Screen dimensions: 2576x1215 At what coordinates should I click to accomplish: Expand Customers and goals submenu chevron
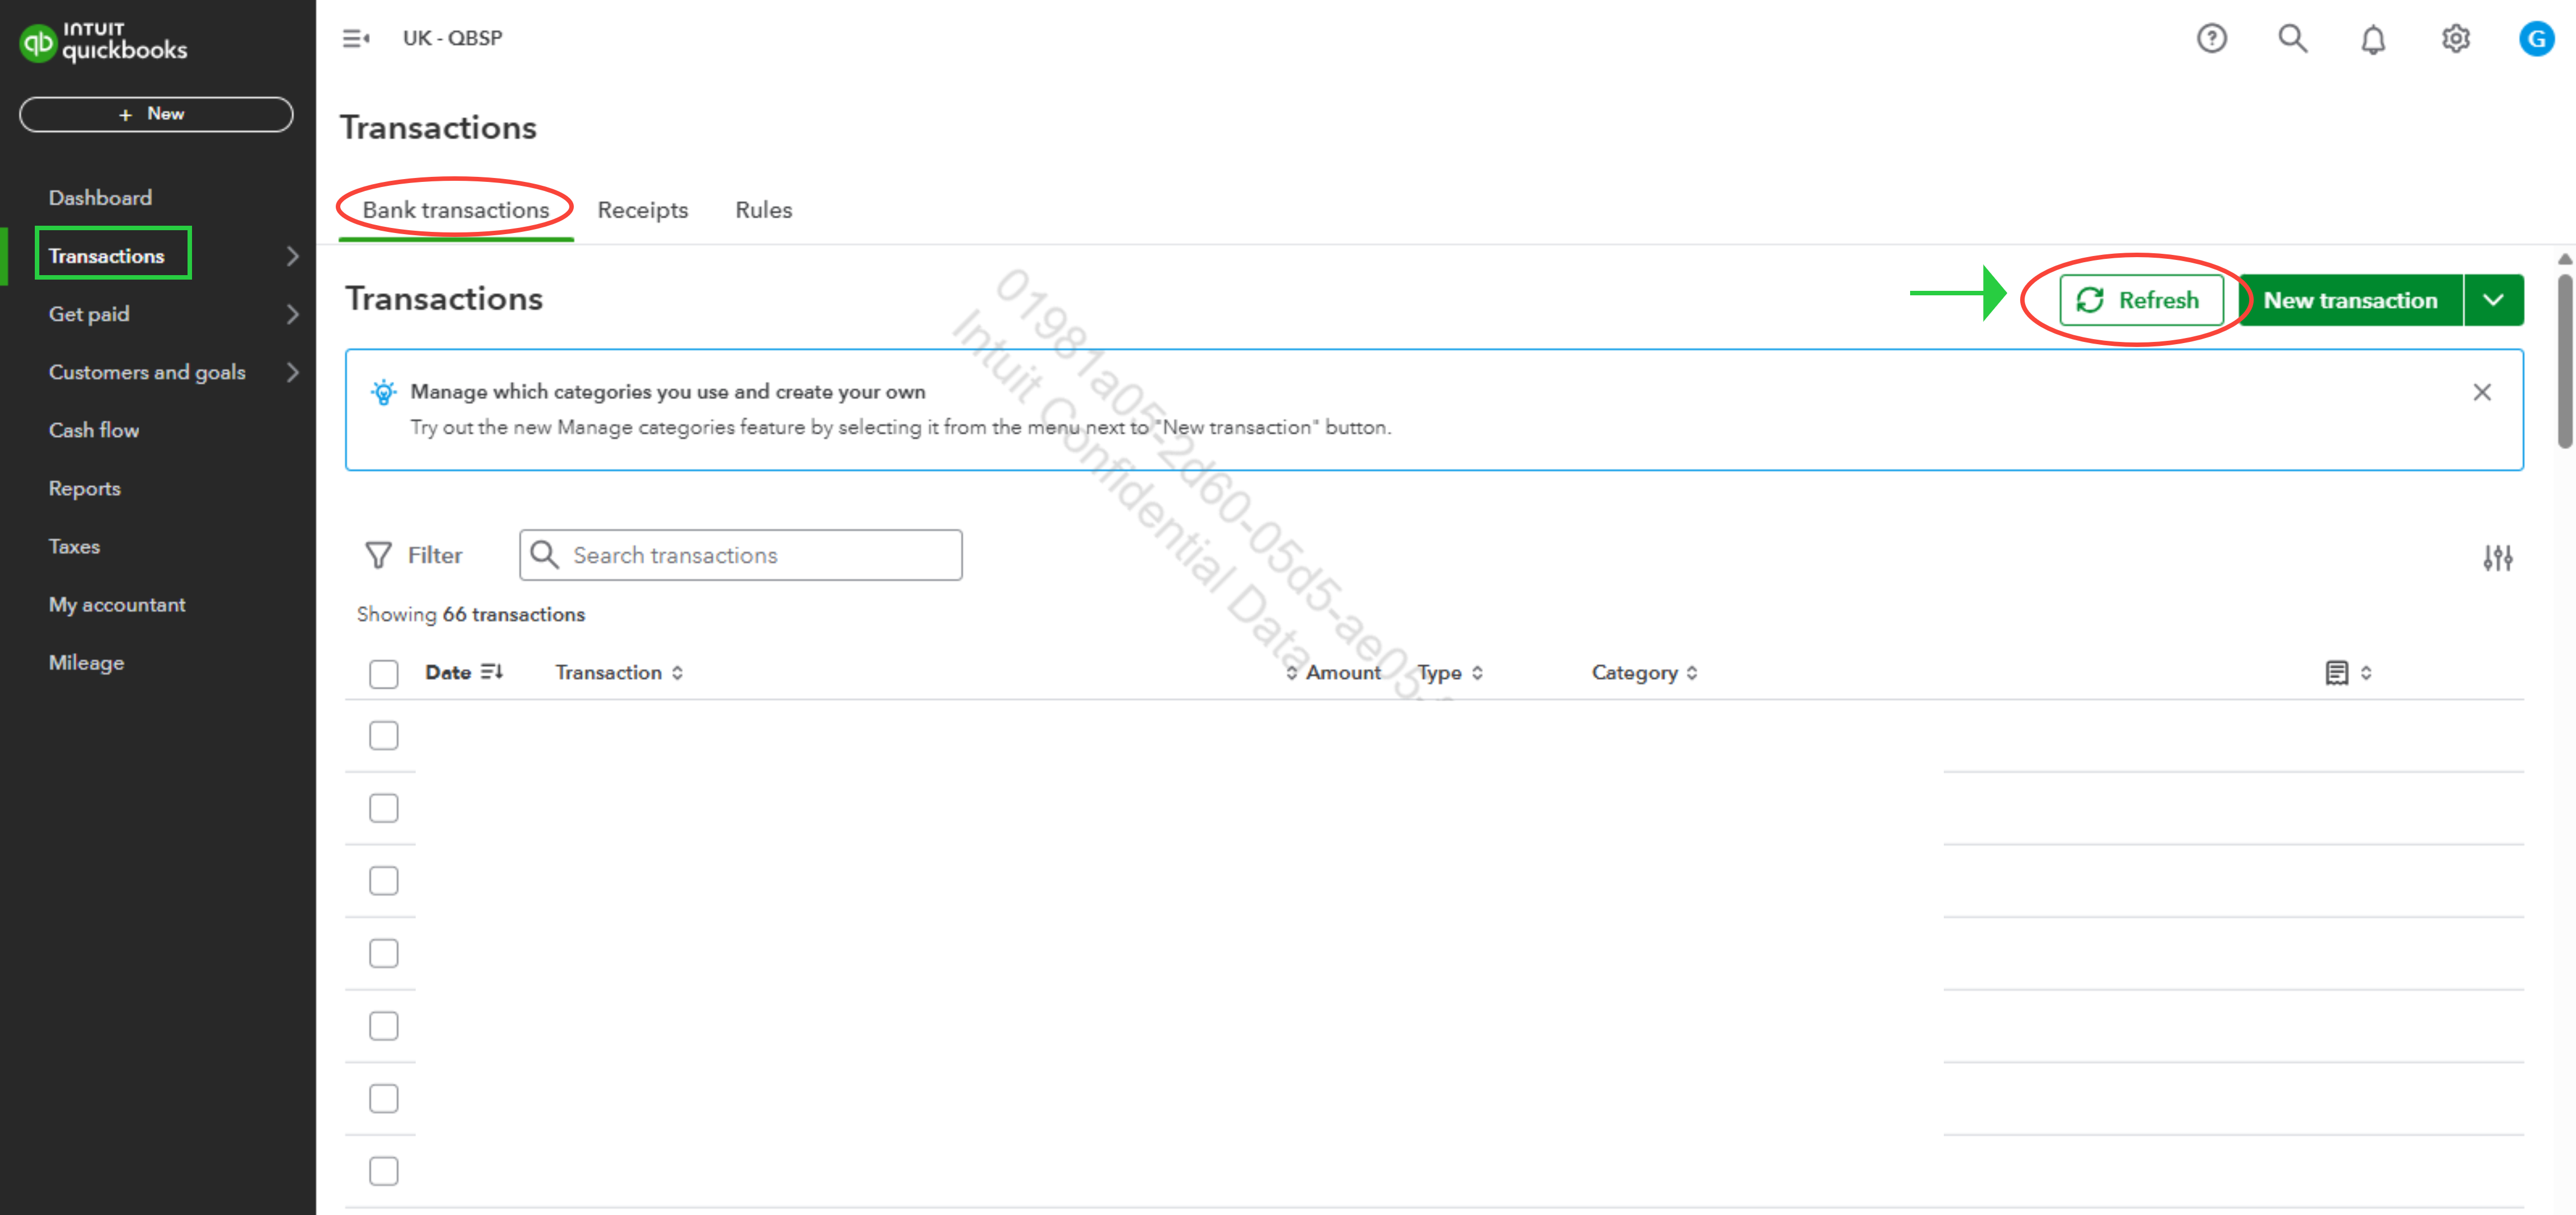[x=292, y=372]
